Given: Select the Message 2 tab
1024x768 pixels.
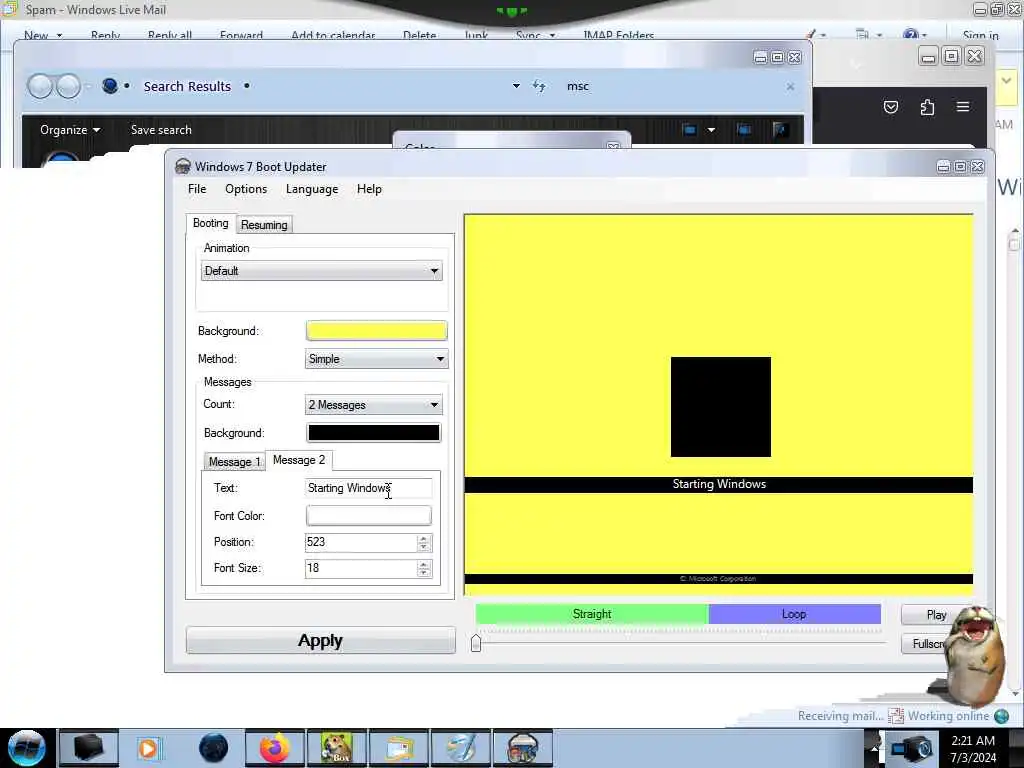Looking at the screenshot, I should (x=298, y=460).
